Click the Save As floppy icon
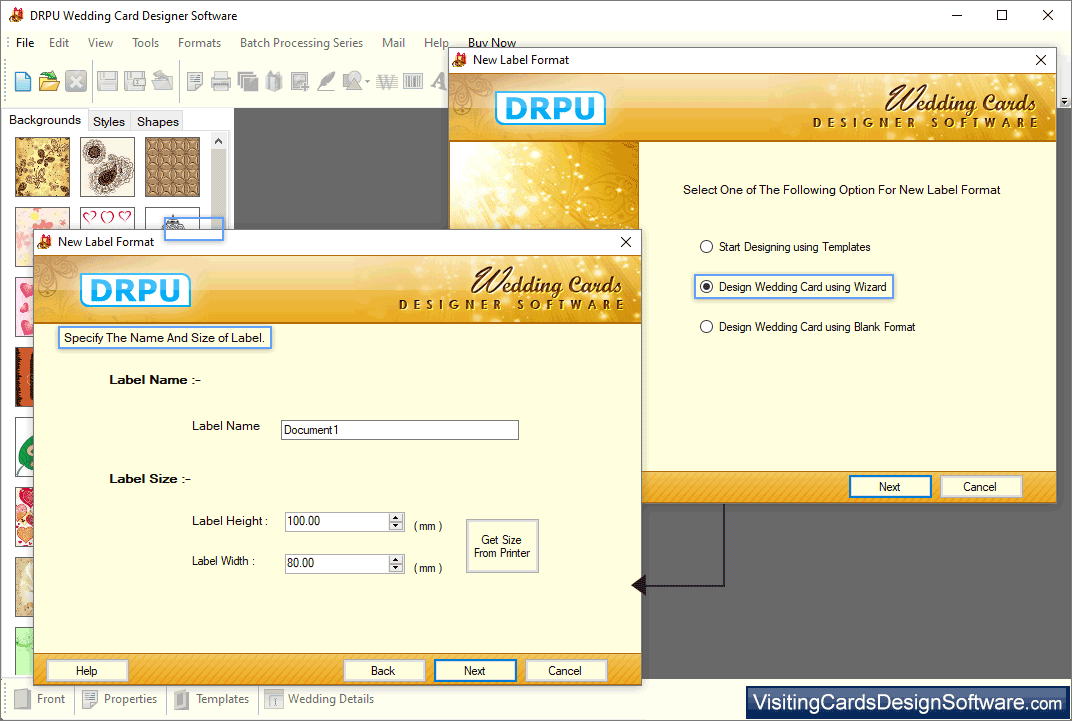 135,81
